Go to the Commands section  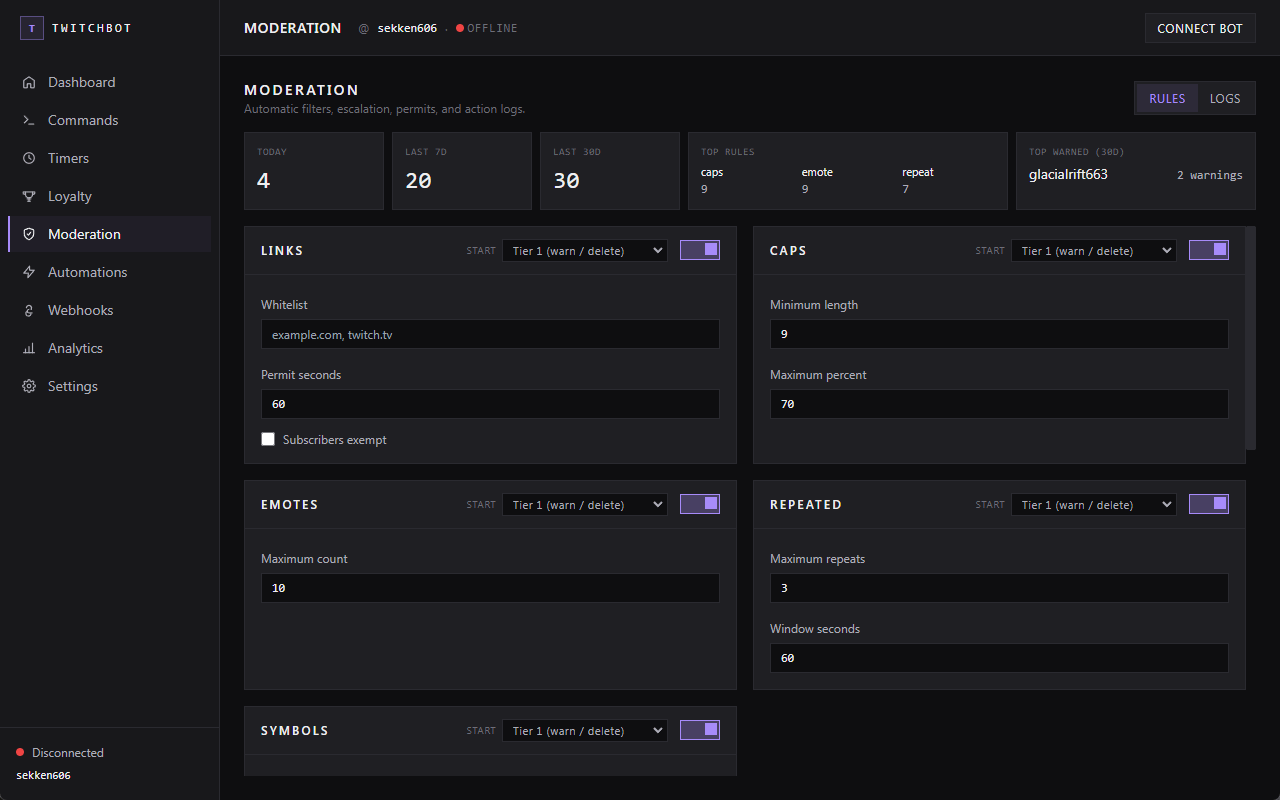[x=110, y=120]
